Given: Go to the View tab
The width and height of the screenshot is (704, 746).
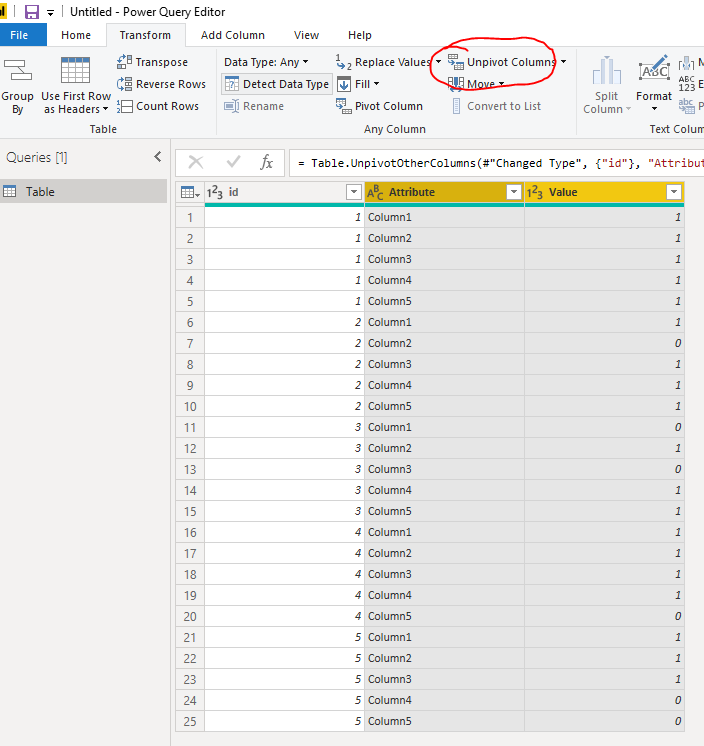Looking at the screenshot, I should [306, 35].
